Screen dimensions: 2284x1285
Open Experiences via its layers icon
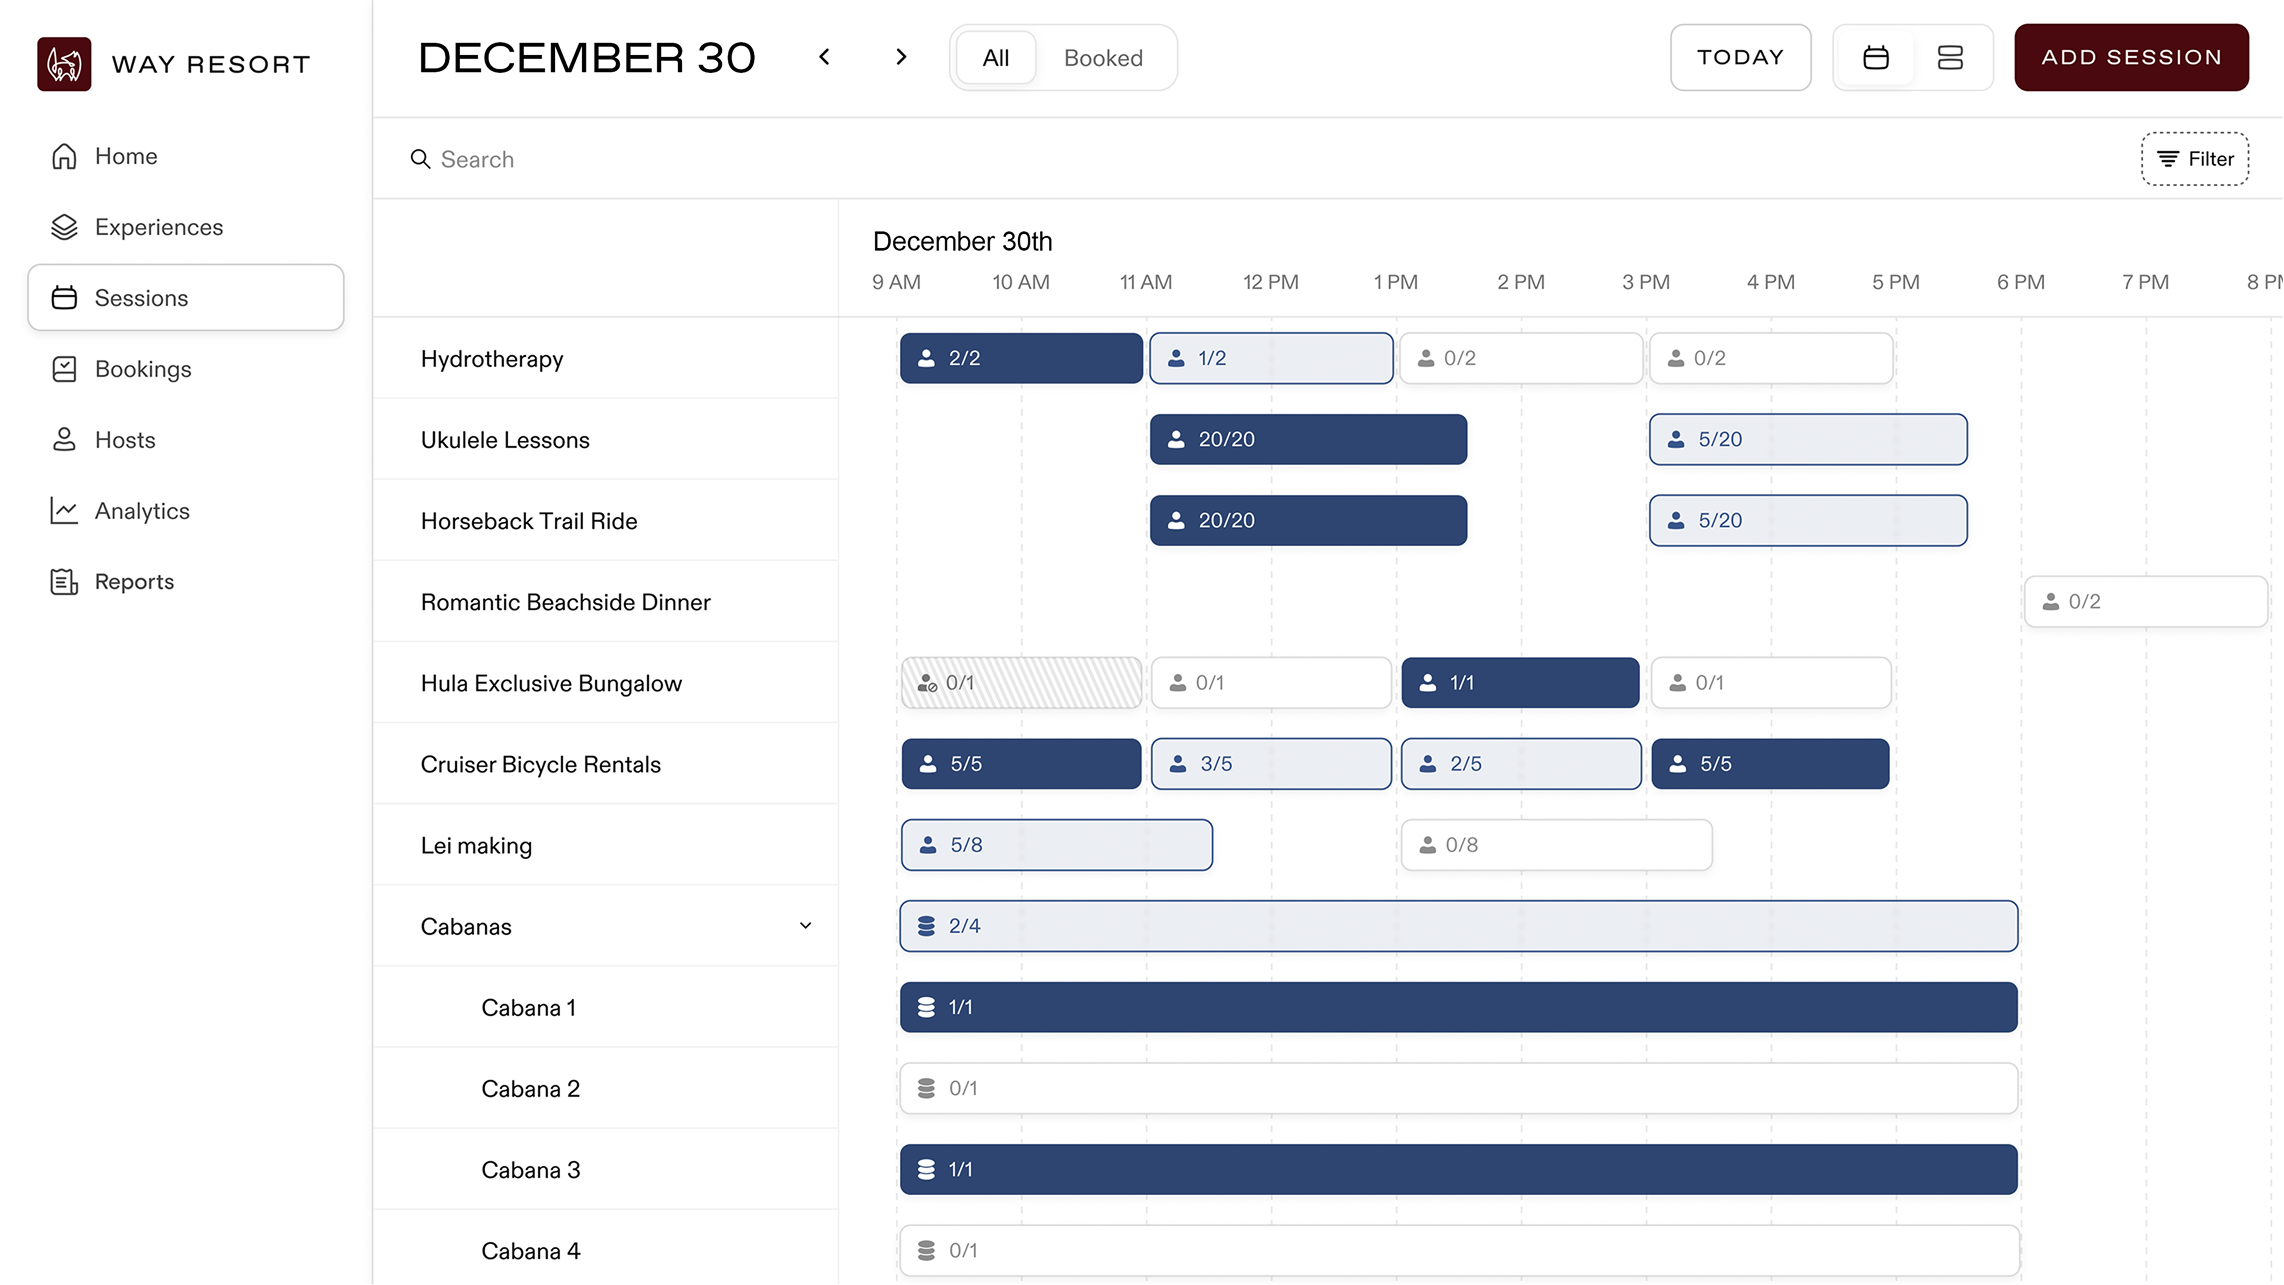[x=64, y=227]
